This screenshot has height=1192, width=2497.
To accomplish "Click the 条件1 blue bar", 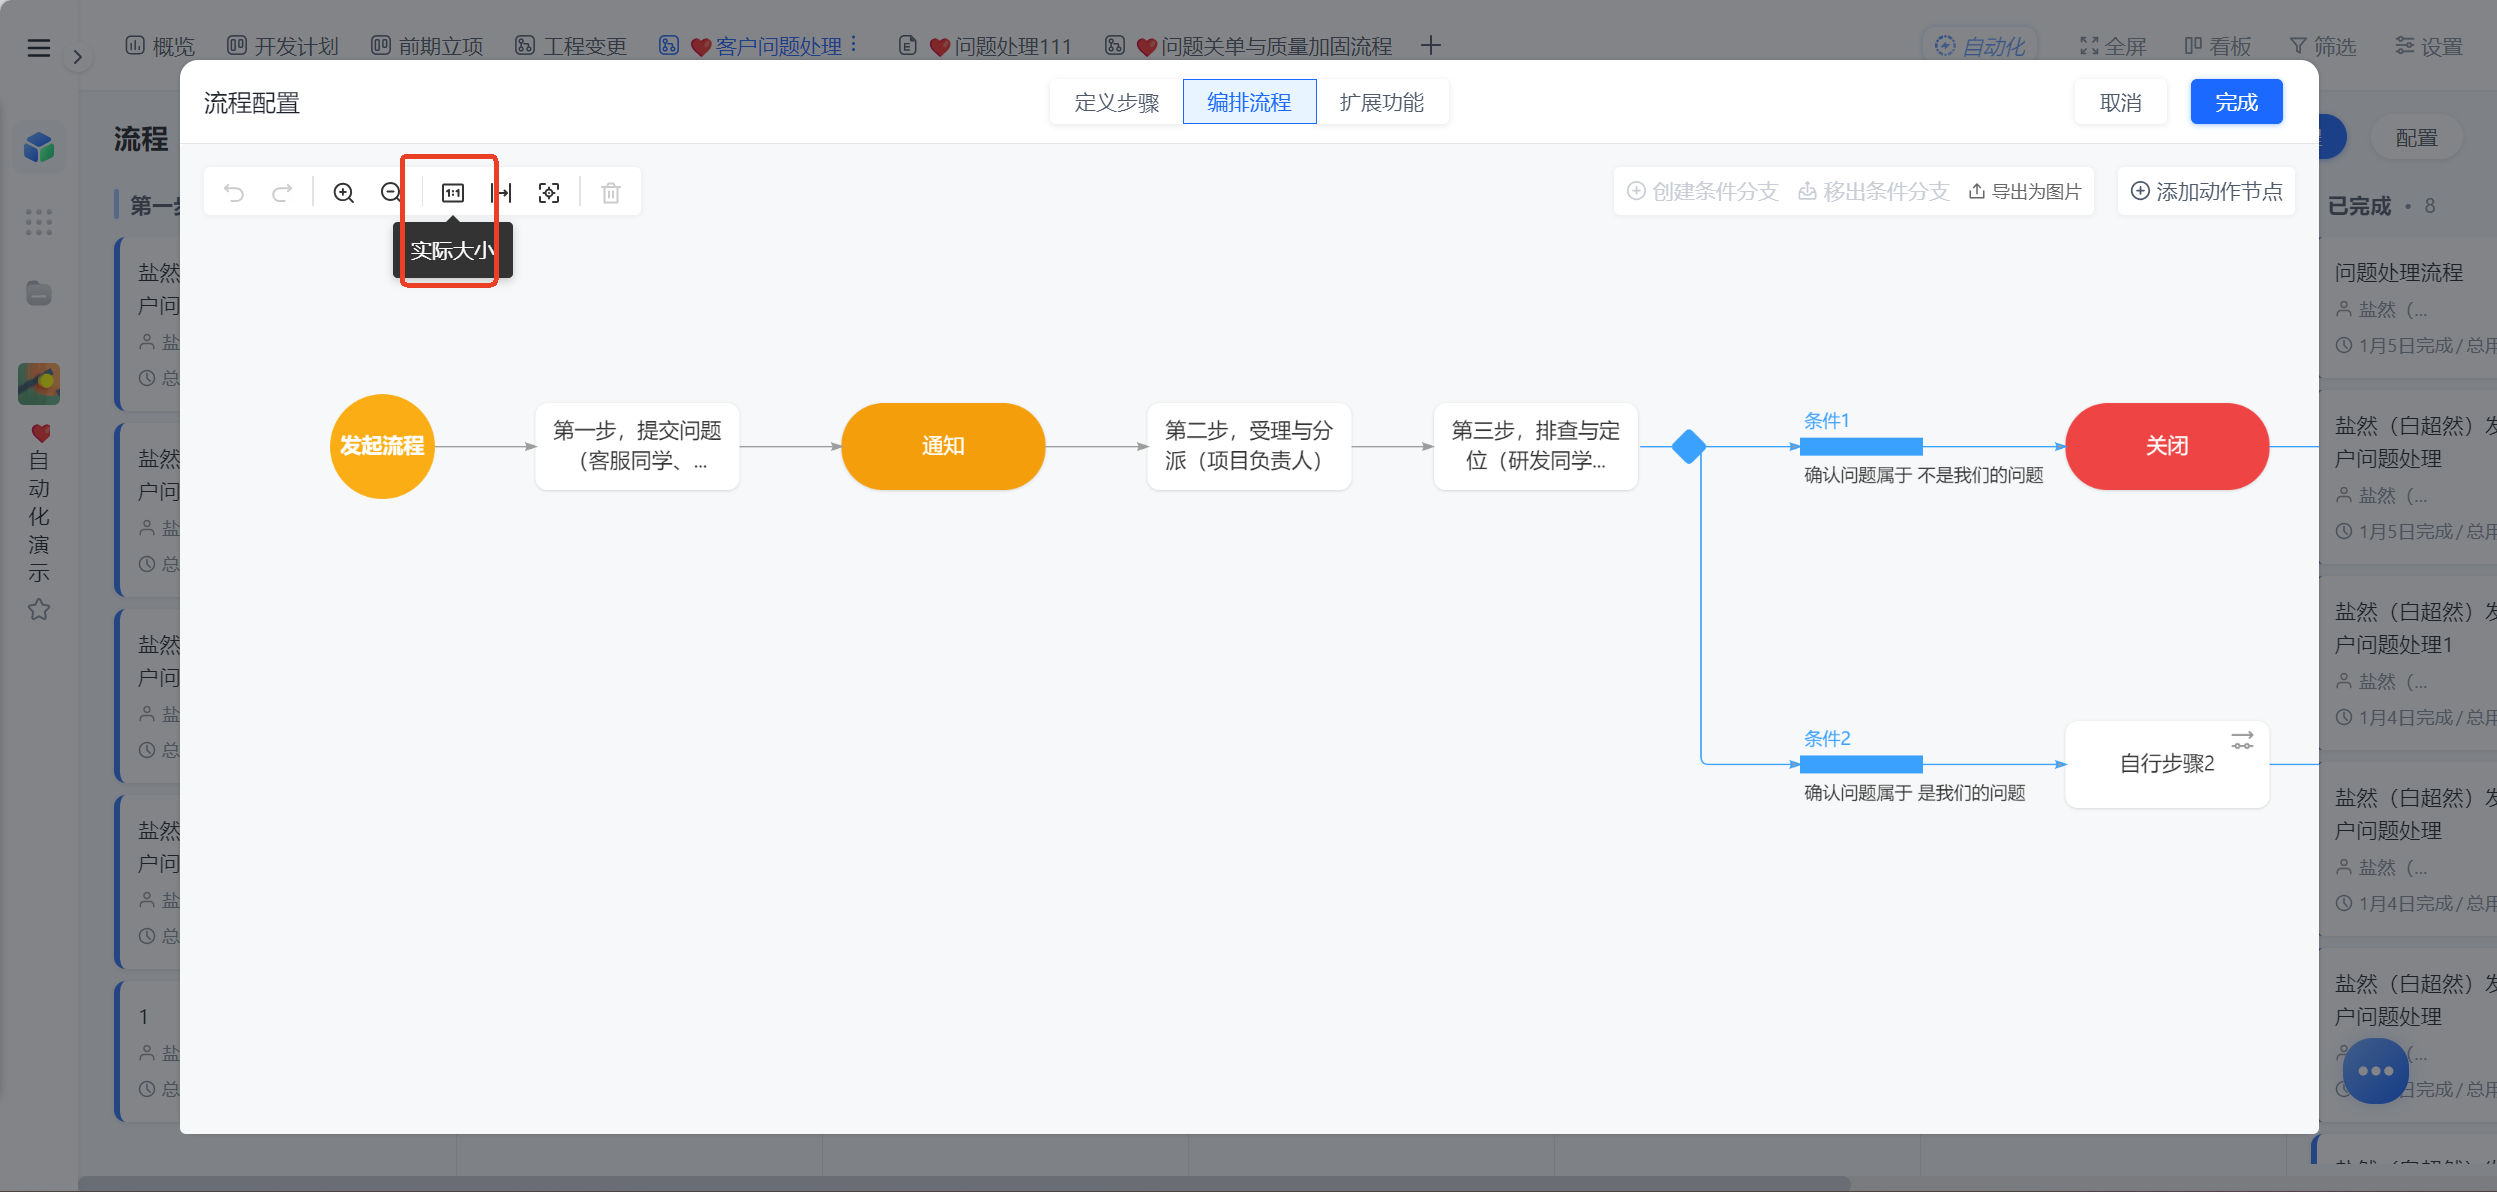I will click(x=1861, y=446).
